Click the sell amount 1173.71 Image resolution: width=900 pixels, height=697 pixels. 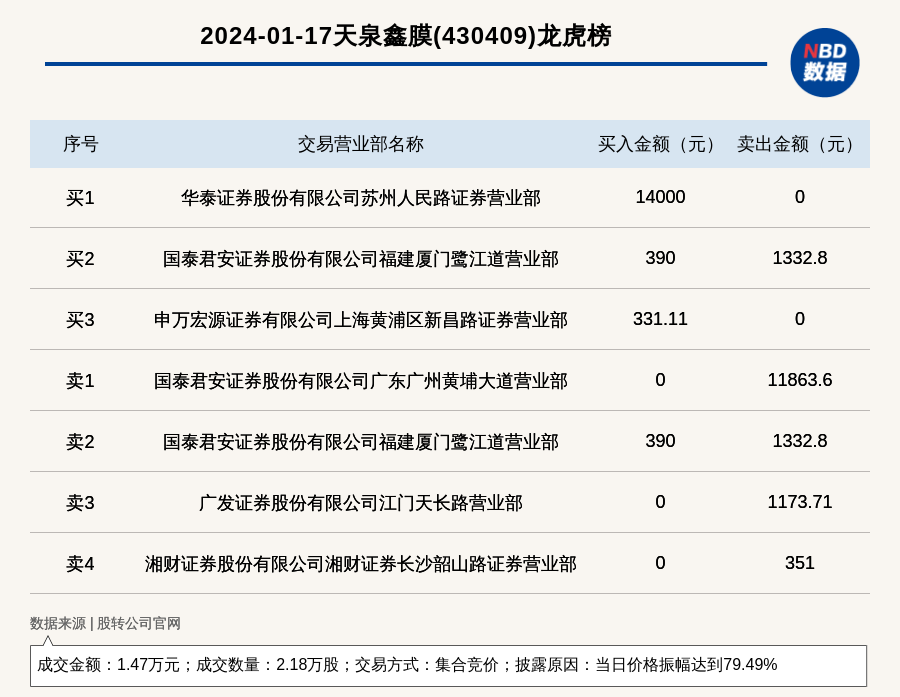800,502
